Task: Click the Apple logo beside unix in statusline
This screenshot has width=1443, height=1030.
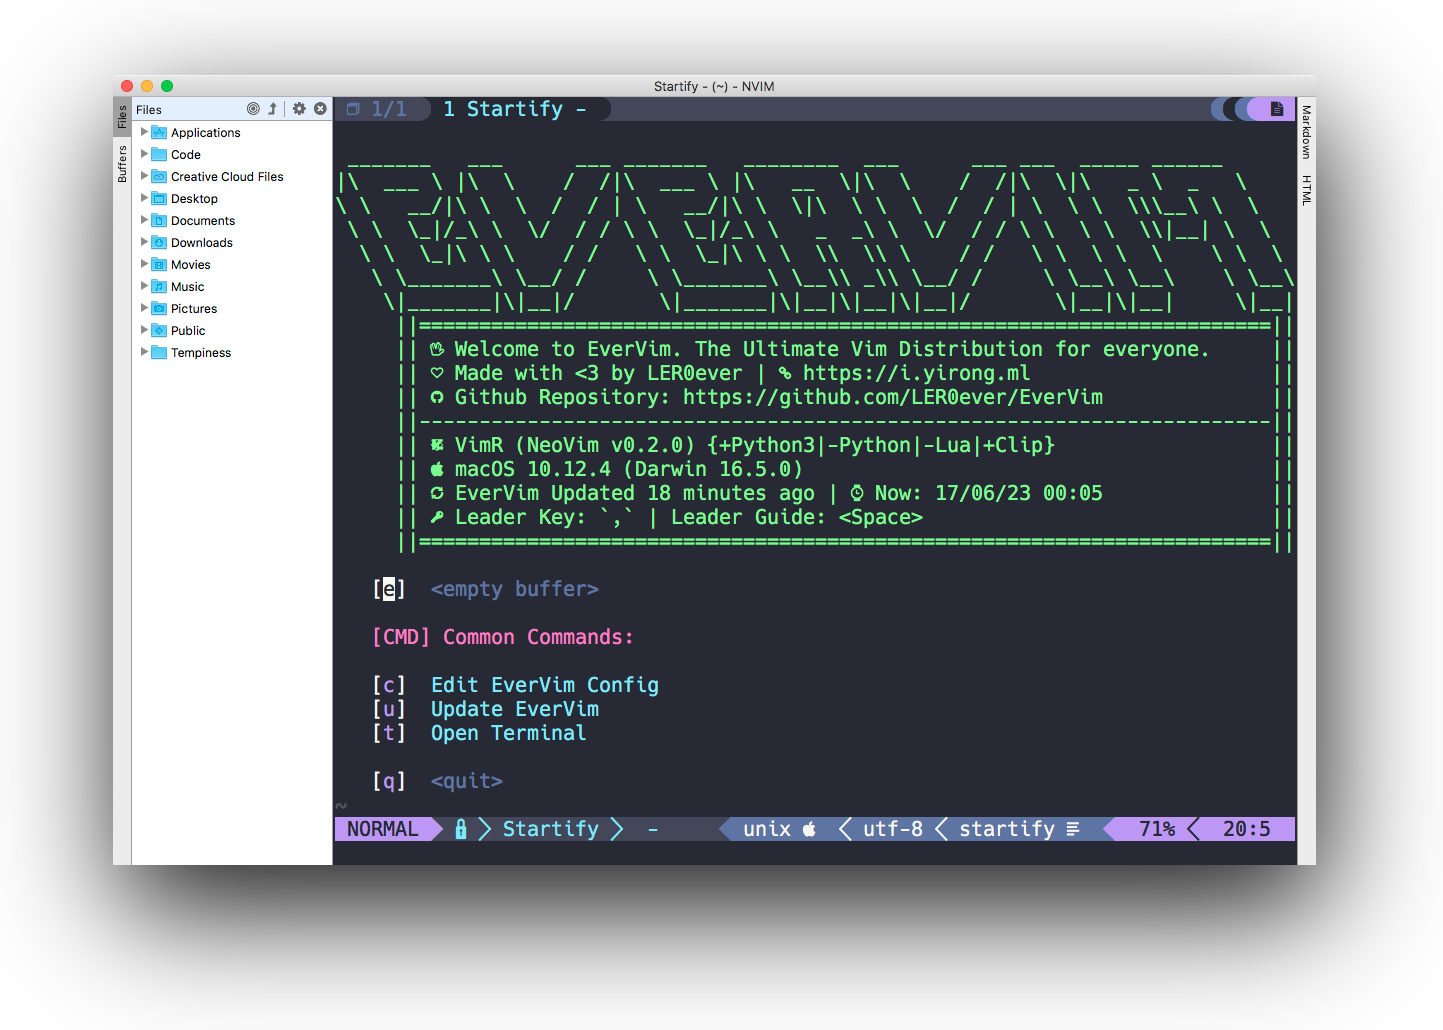Action: pyautogui.click(x=809, y=829)
